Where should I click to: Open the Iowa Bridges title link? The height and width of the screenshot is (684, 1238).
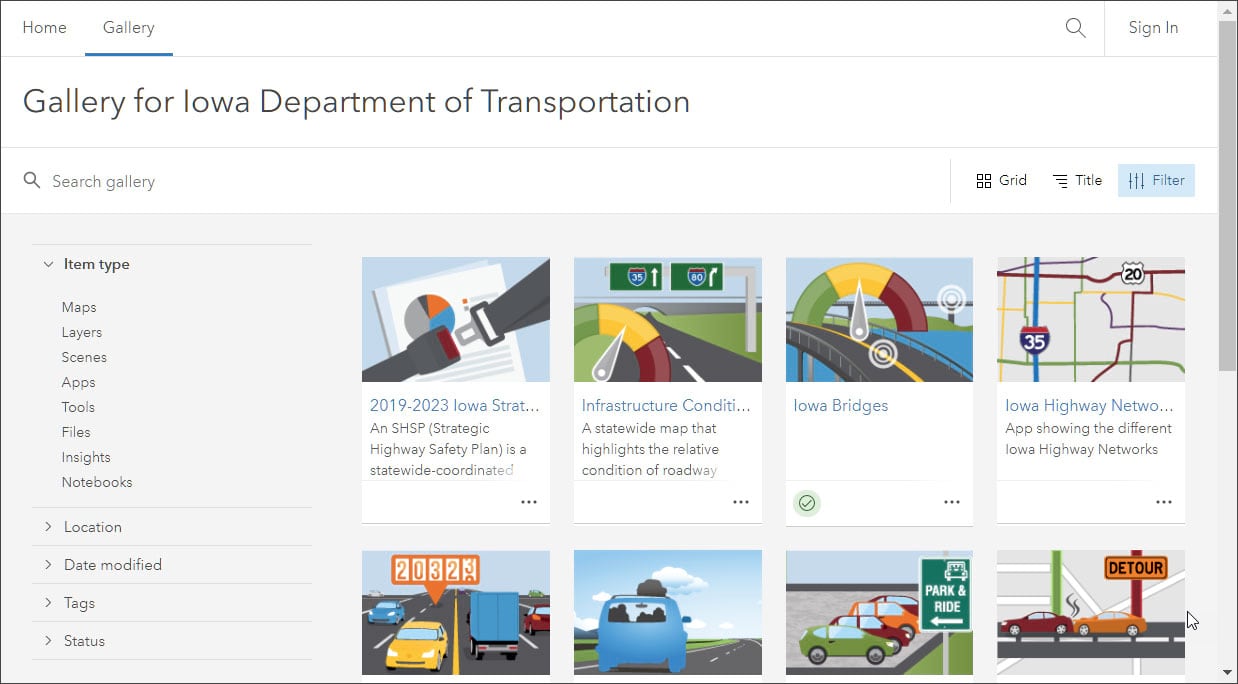[x=841, y=405]
